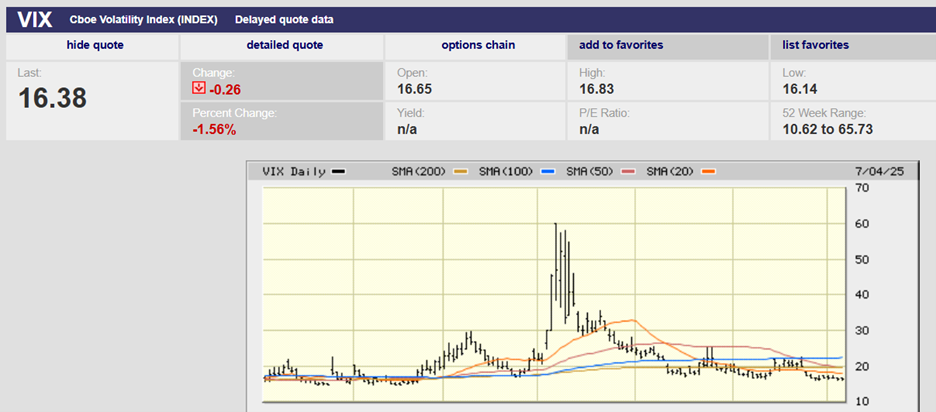This screenshot has width=936, height=412.
Task: Click the red down-arrow change icon
Action: 199,89
